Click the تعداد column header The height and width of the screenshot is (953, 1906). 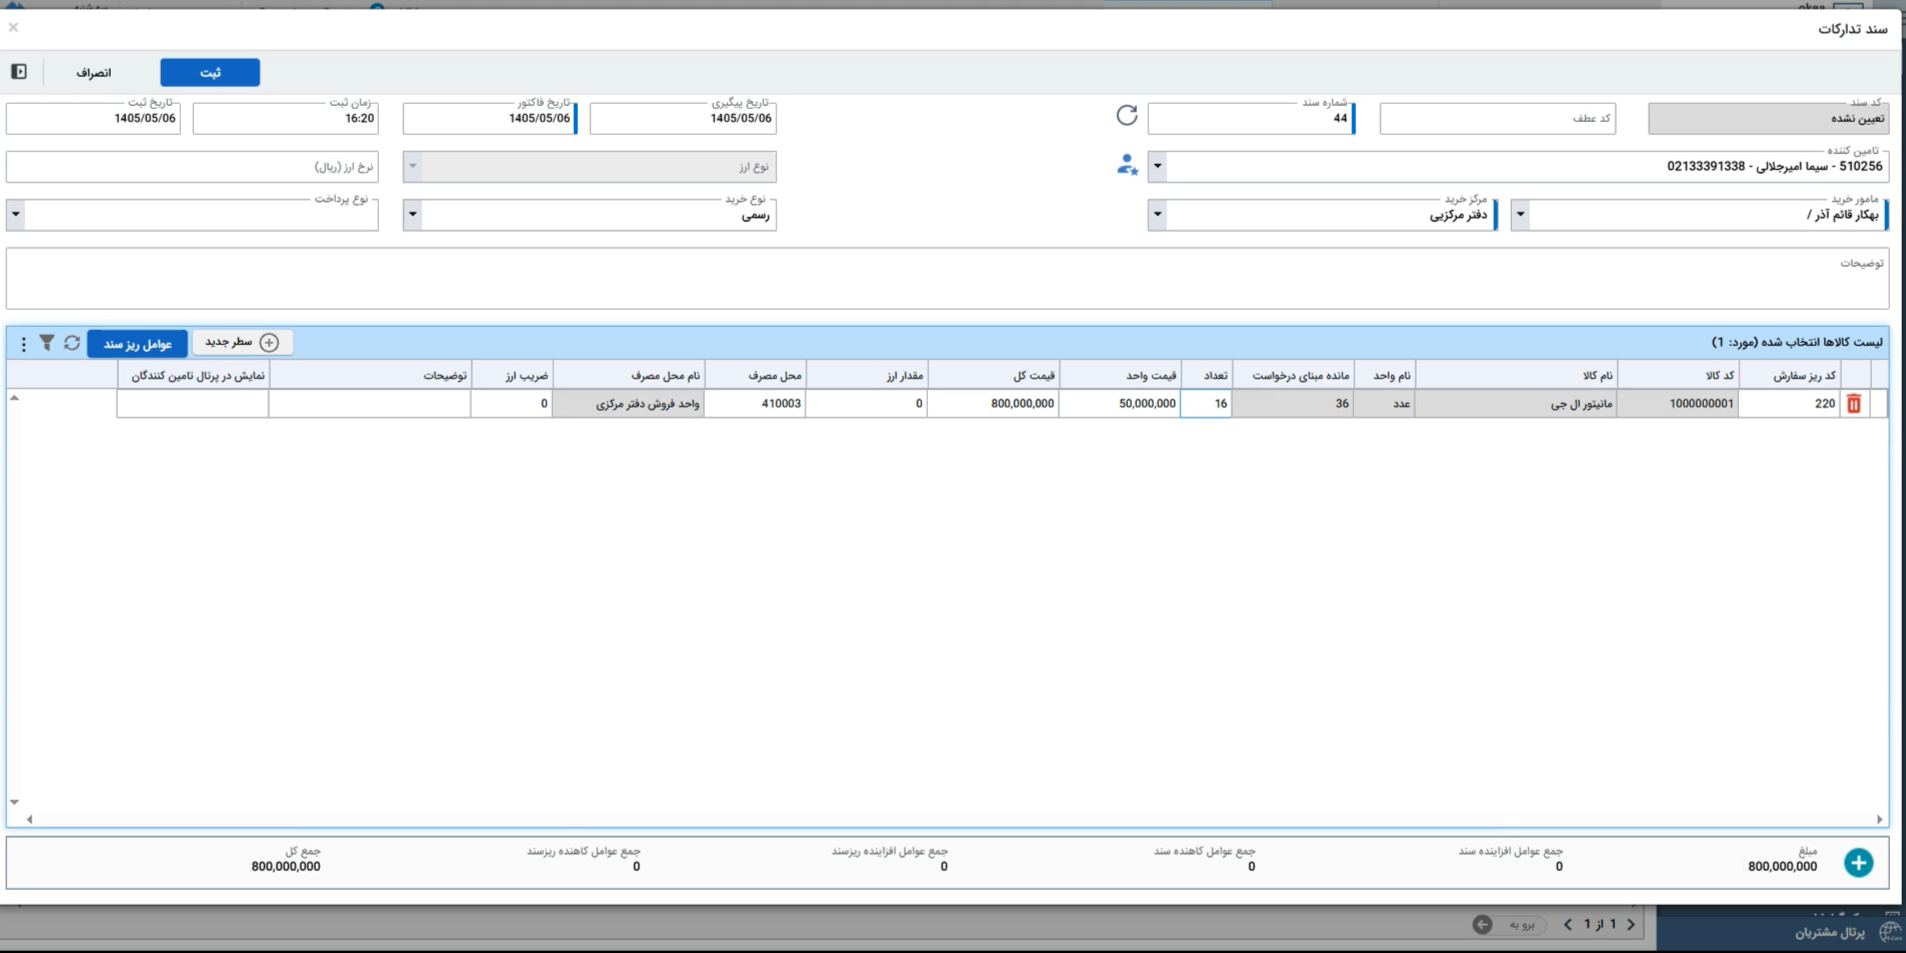click(x=1206, y=375)
